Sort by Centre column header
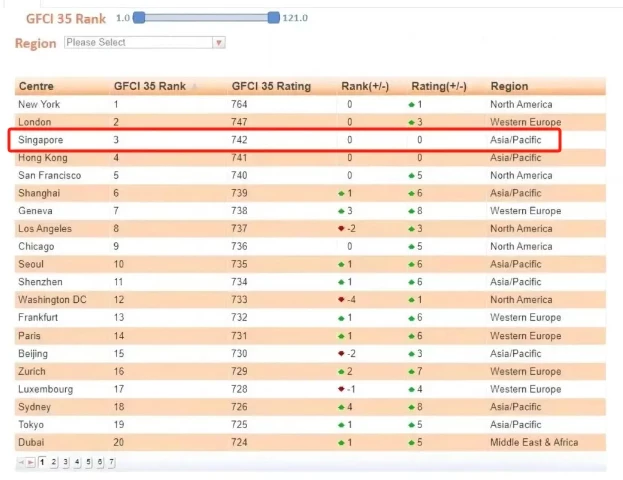This screenshot has width=623, height=480. tap(36, 86)
